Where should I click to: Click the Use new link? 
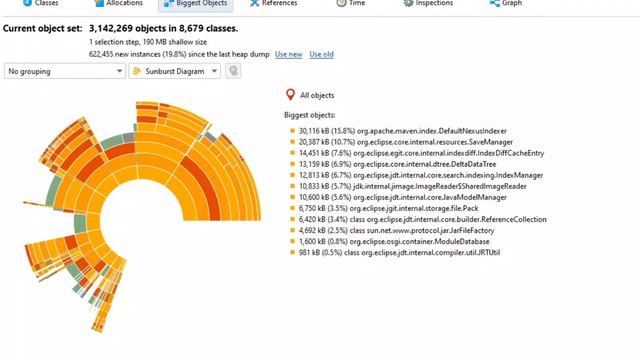[x=289, y=54]
